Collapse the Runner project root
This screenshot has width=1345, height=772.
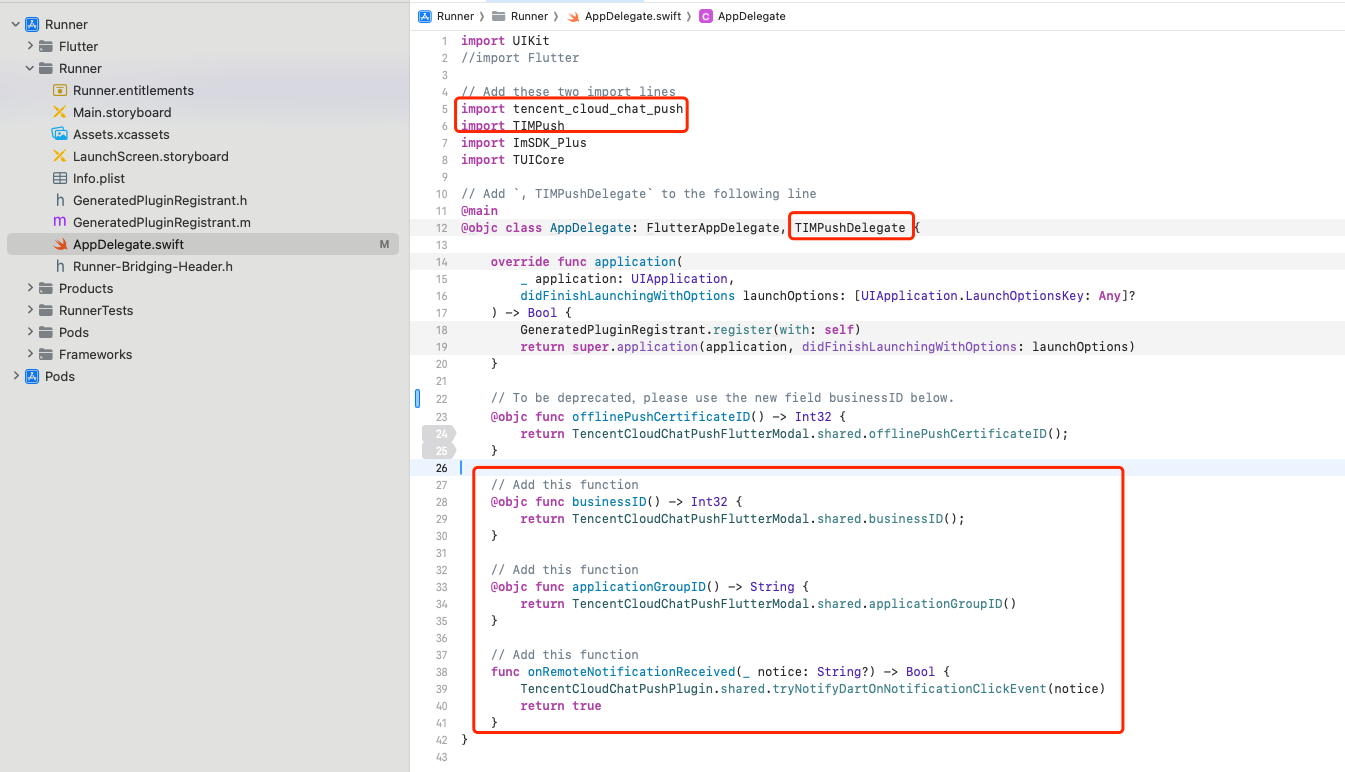pyautogui.click(x=16, y=24)
